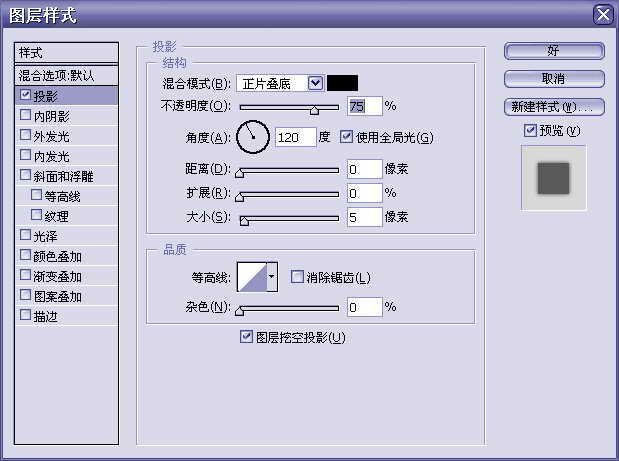The width and height of the screenshot is (619, 461).
Task: Click the angle dial control
Action: tap(254, 137)
